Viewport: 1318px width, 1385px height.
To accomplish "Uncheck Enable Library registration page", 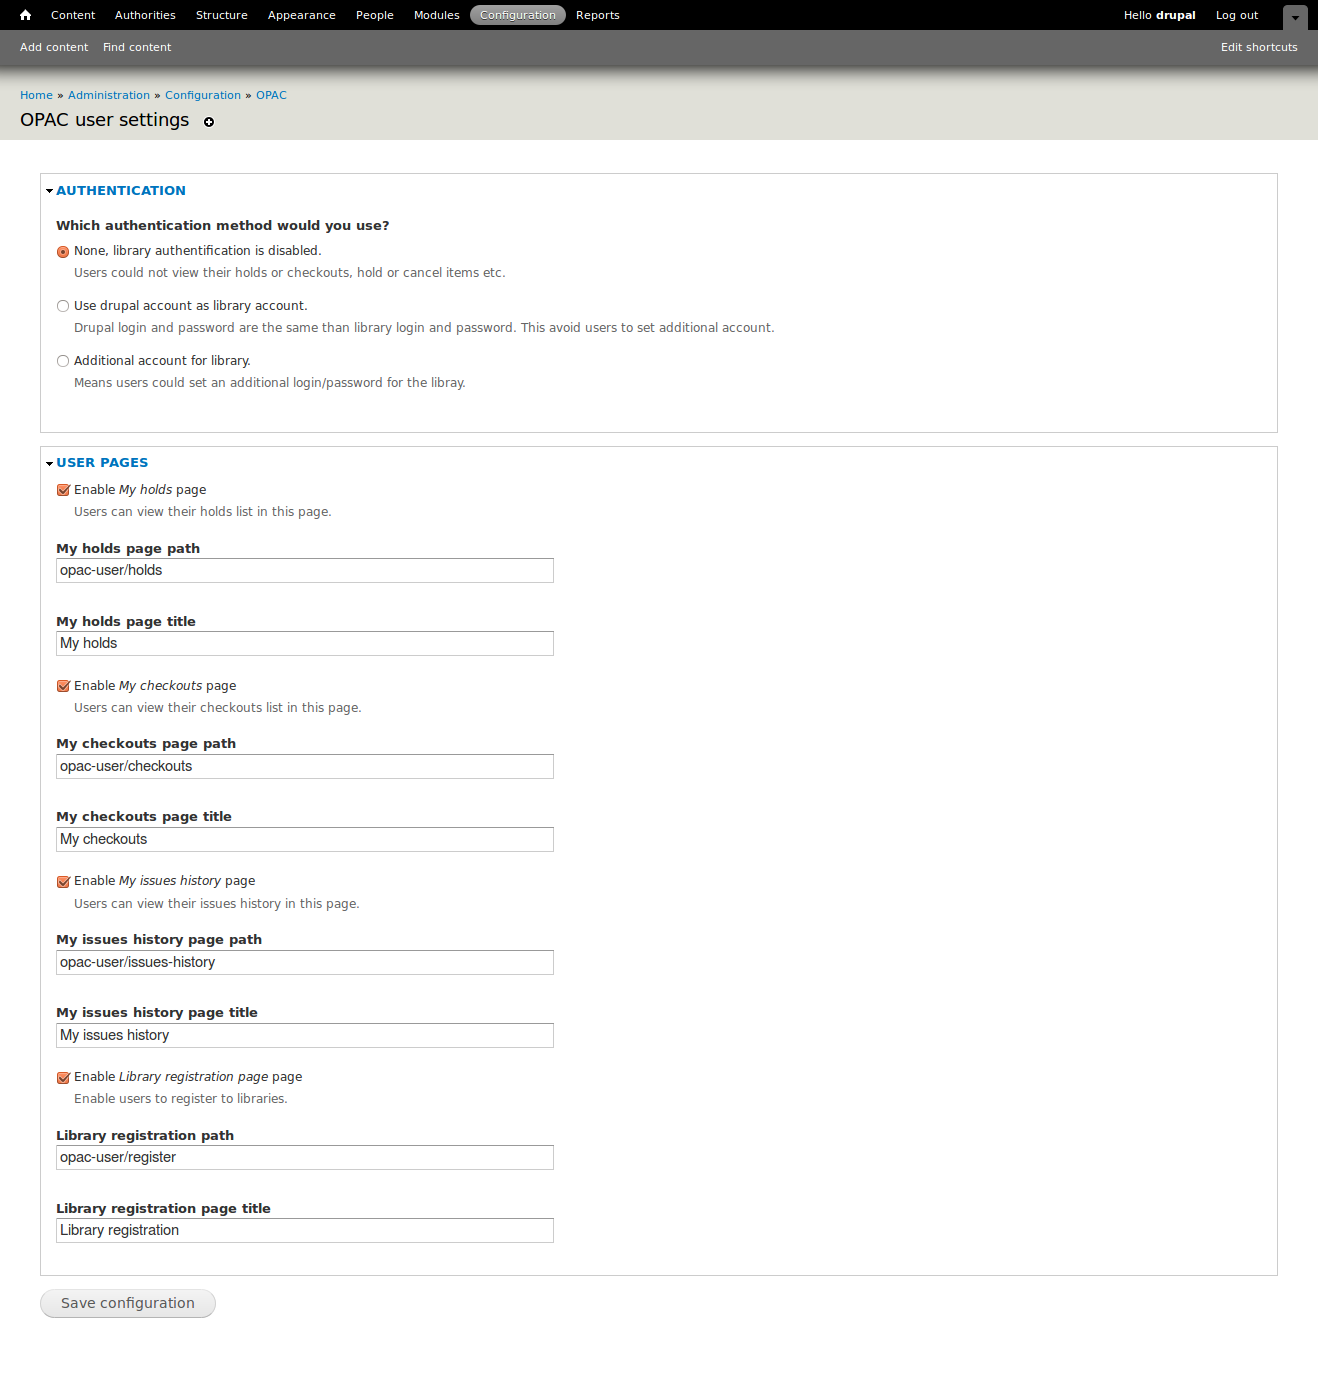I will click(x=63, y=1077).
